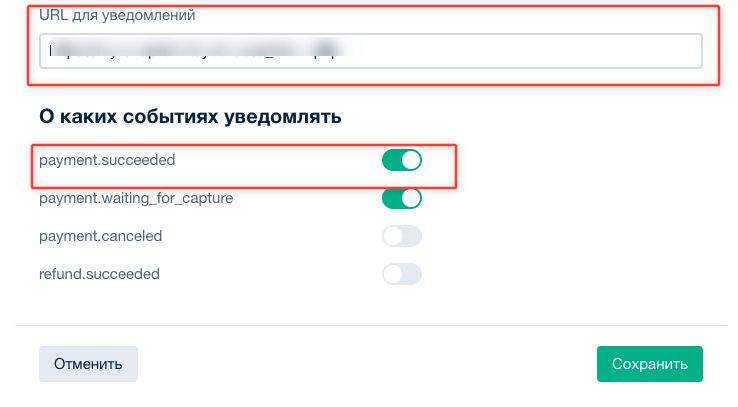738x407 pixels.
Task: Click the notification URL input field
Action: point(370,51)
